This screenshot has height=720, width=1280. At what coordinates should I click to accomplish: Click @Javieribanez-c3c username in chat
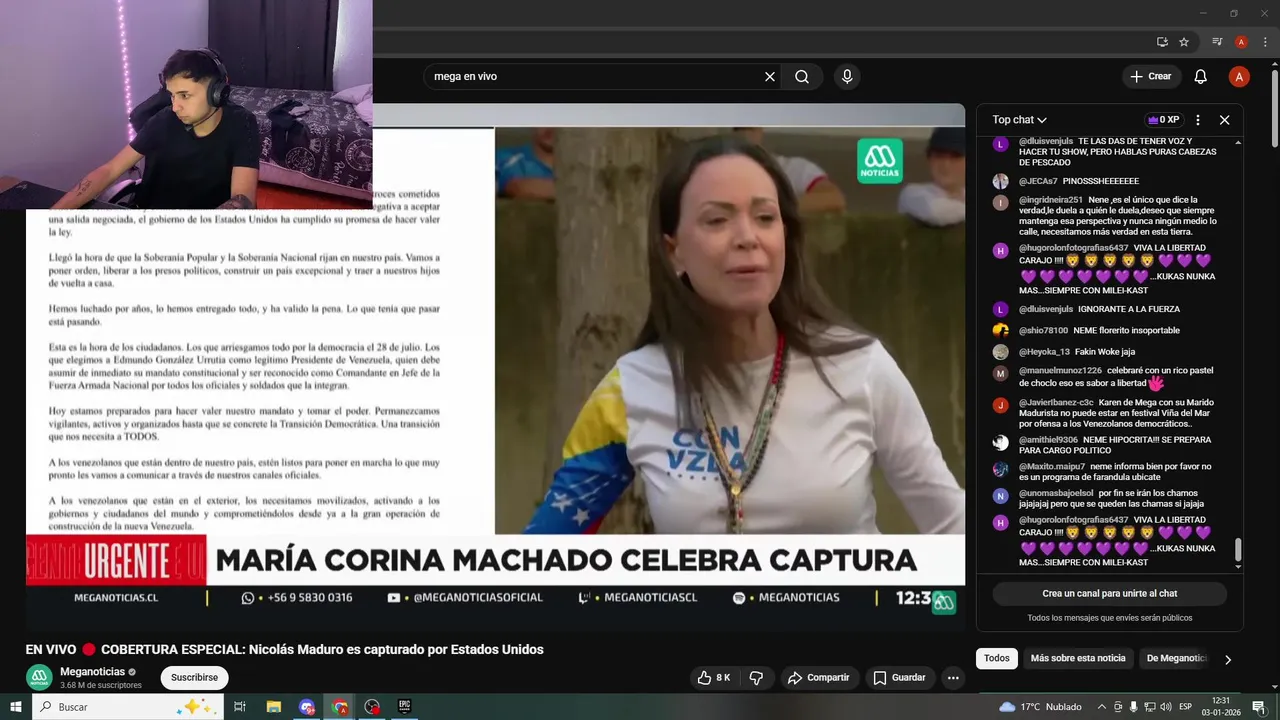pyautogui.click(x=1056, y=403)
